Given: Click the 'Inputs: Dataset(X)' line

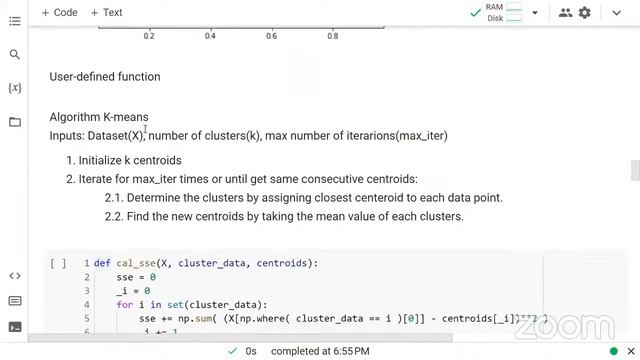Looking at the screenshot, I should pyautogui.click(x=249, y=136).
